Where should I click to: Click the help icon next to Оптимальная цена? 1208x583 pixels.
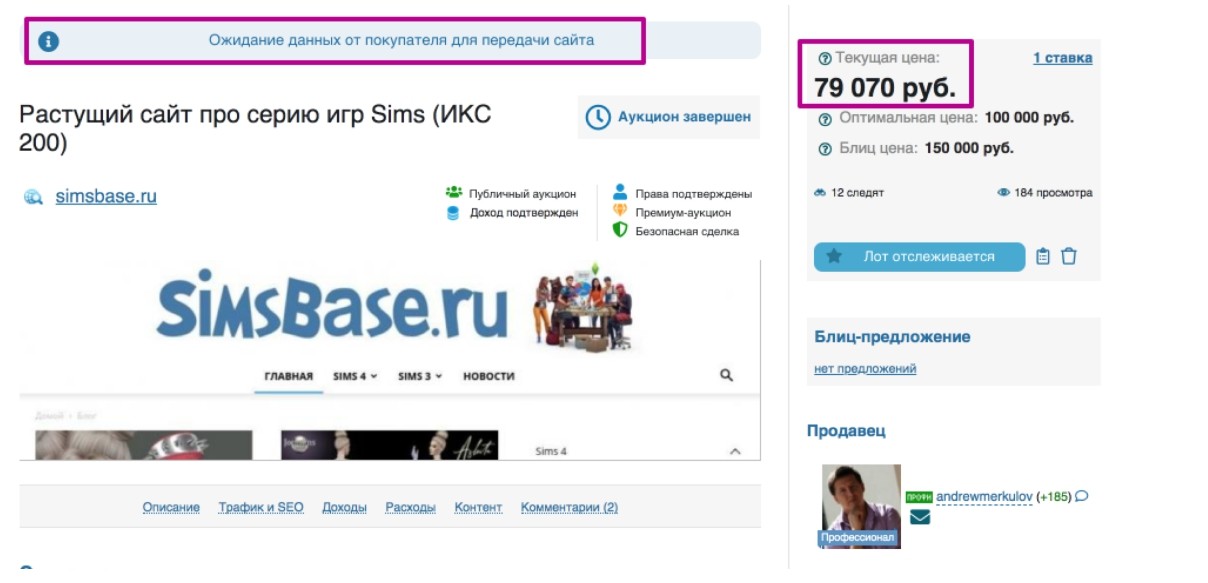point(825,118)
